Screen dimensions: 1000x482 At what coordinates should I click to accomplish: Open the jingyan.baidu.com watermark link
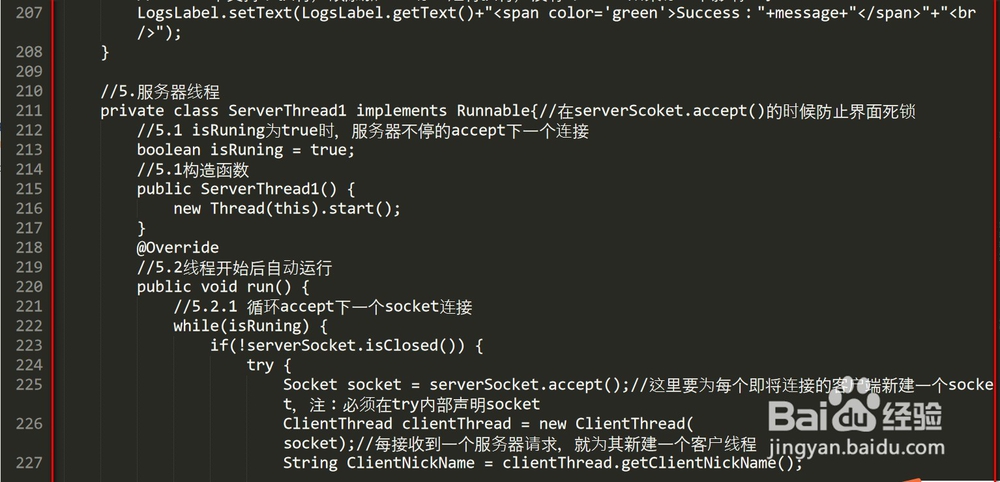tap(857, 448)
